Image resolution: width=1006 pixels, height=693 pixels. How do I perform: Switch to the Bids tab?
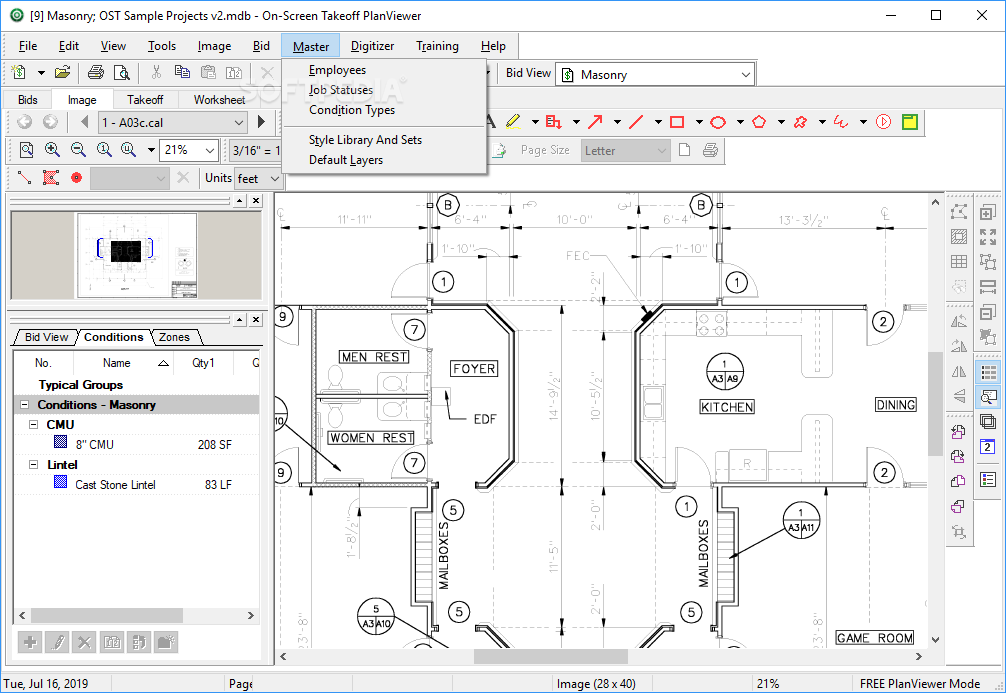28,99
